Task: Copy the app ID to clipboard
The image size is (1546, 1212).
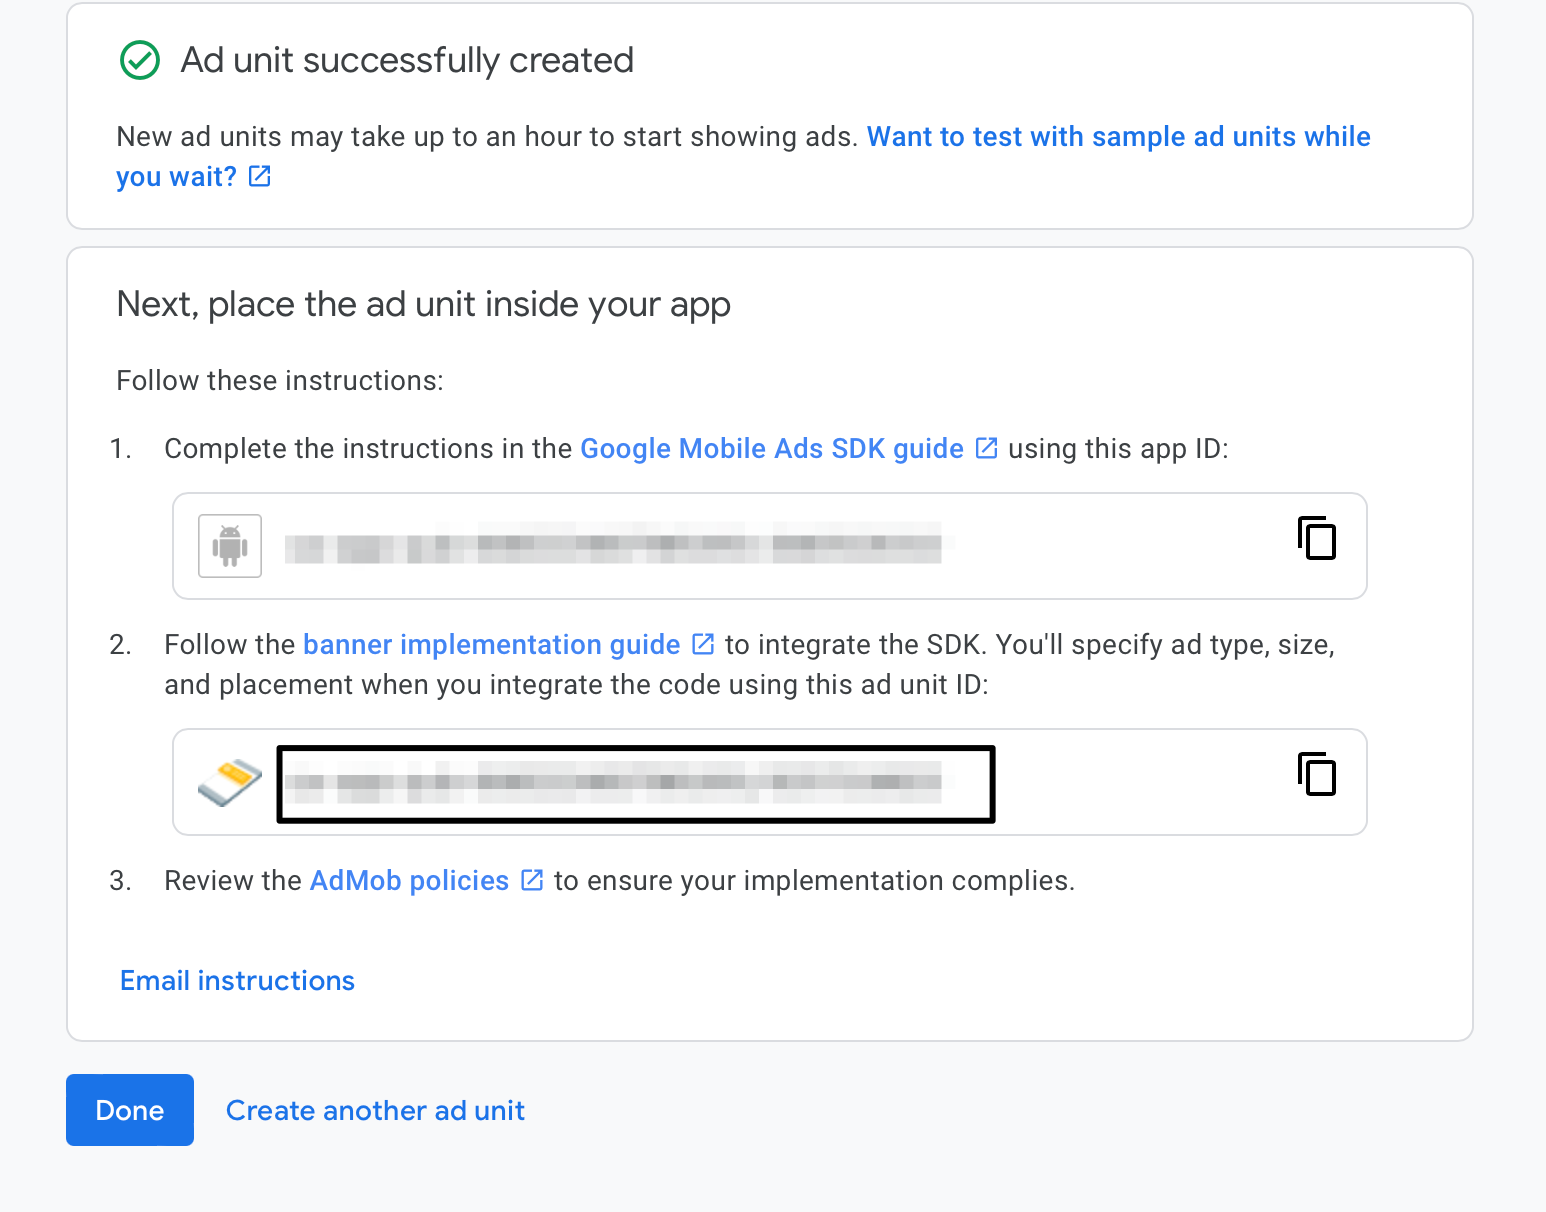Action: coord(1317,538)
